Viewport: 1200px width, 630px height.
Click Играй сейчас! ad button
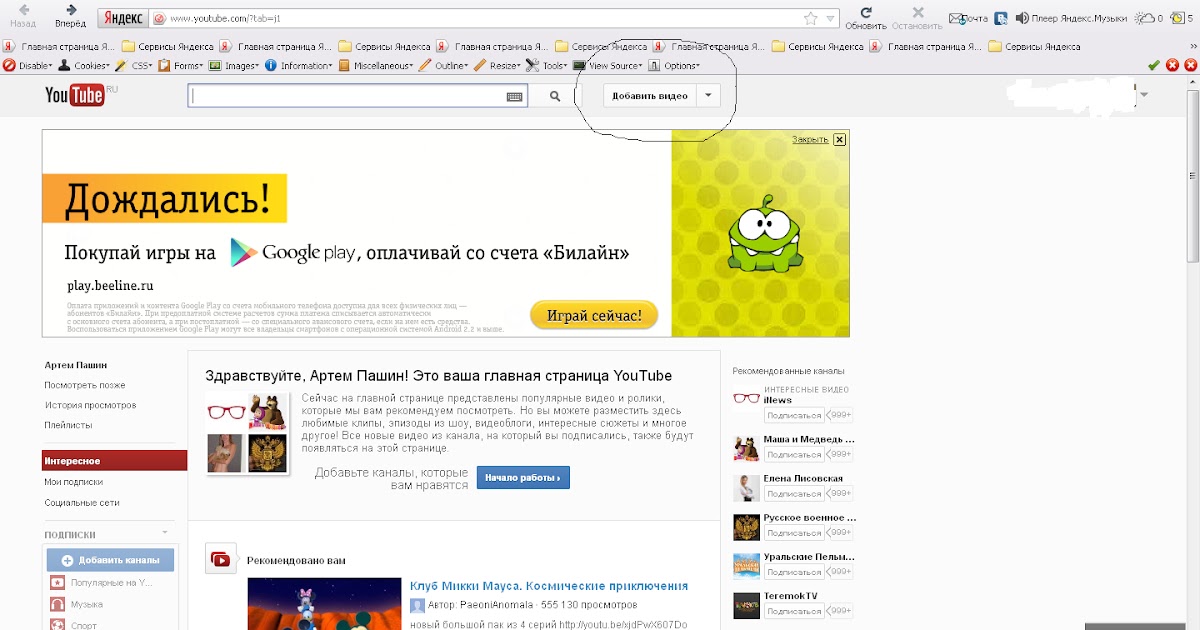pyautogui.click(x=594, y=316)
